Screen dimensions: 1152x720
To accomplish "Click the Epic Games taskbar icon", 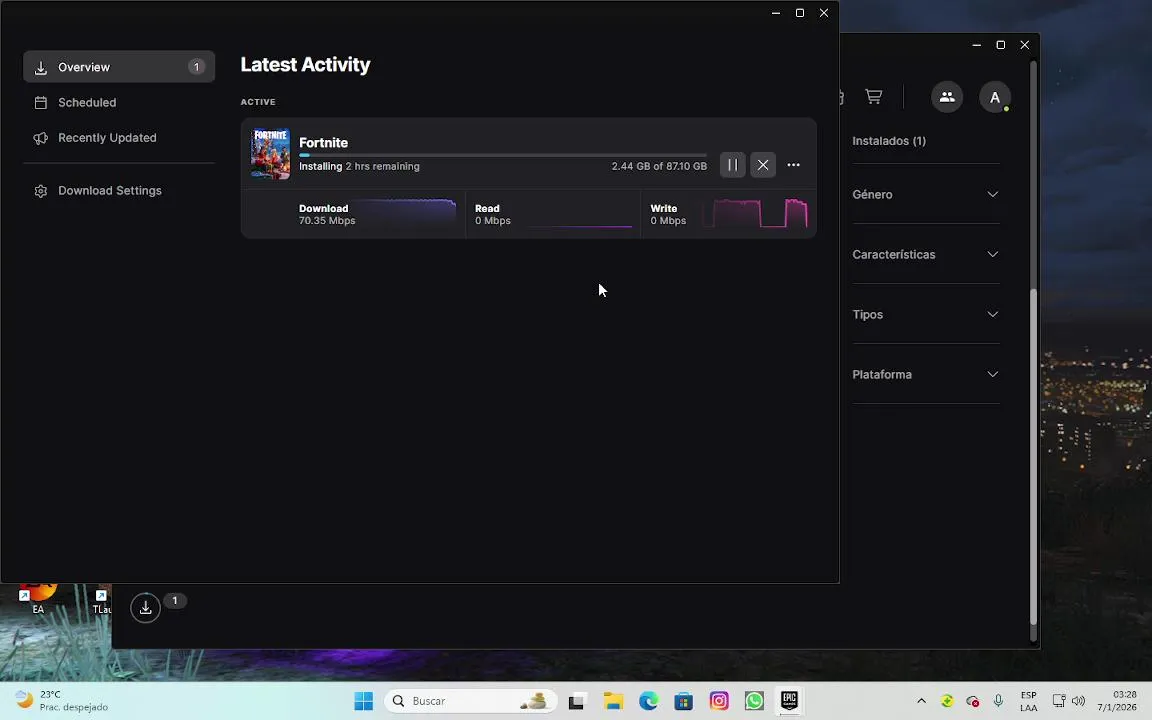I will tap(789, 700).
